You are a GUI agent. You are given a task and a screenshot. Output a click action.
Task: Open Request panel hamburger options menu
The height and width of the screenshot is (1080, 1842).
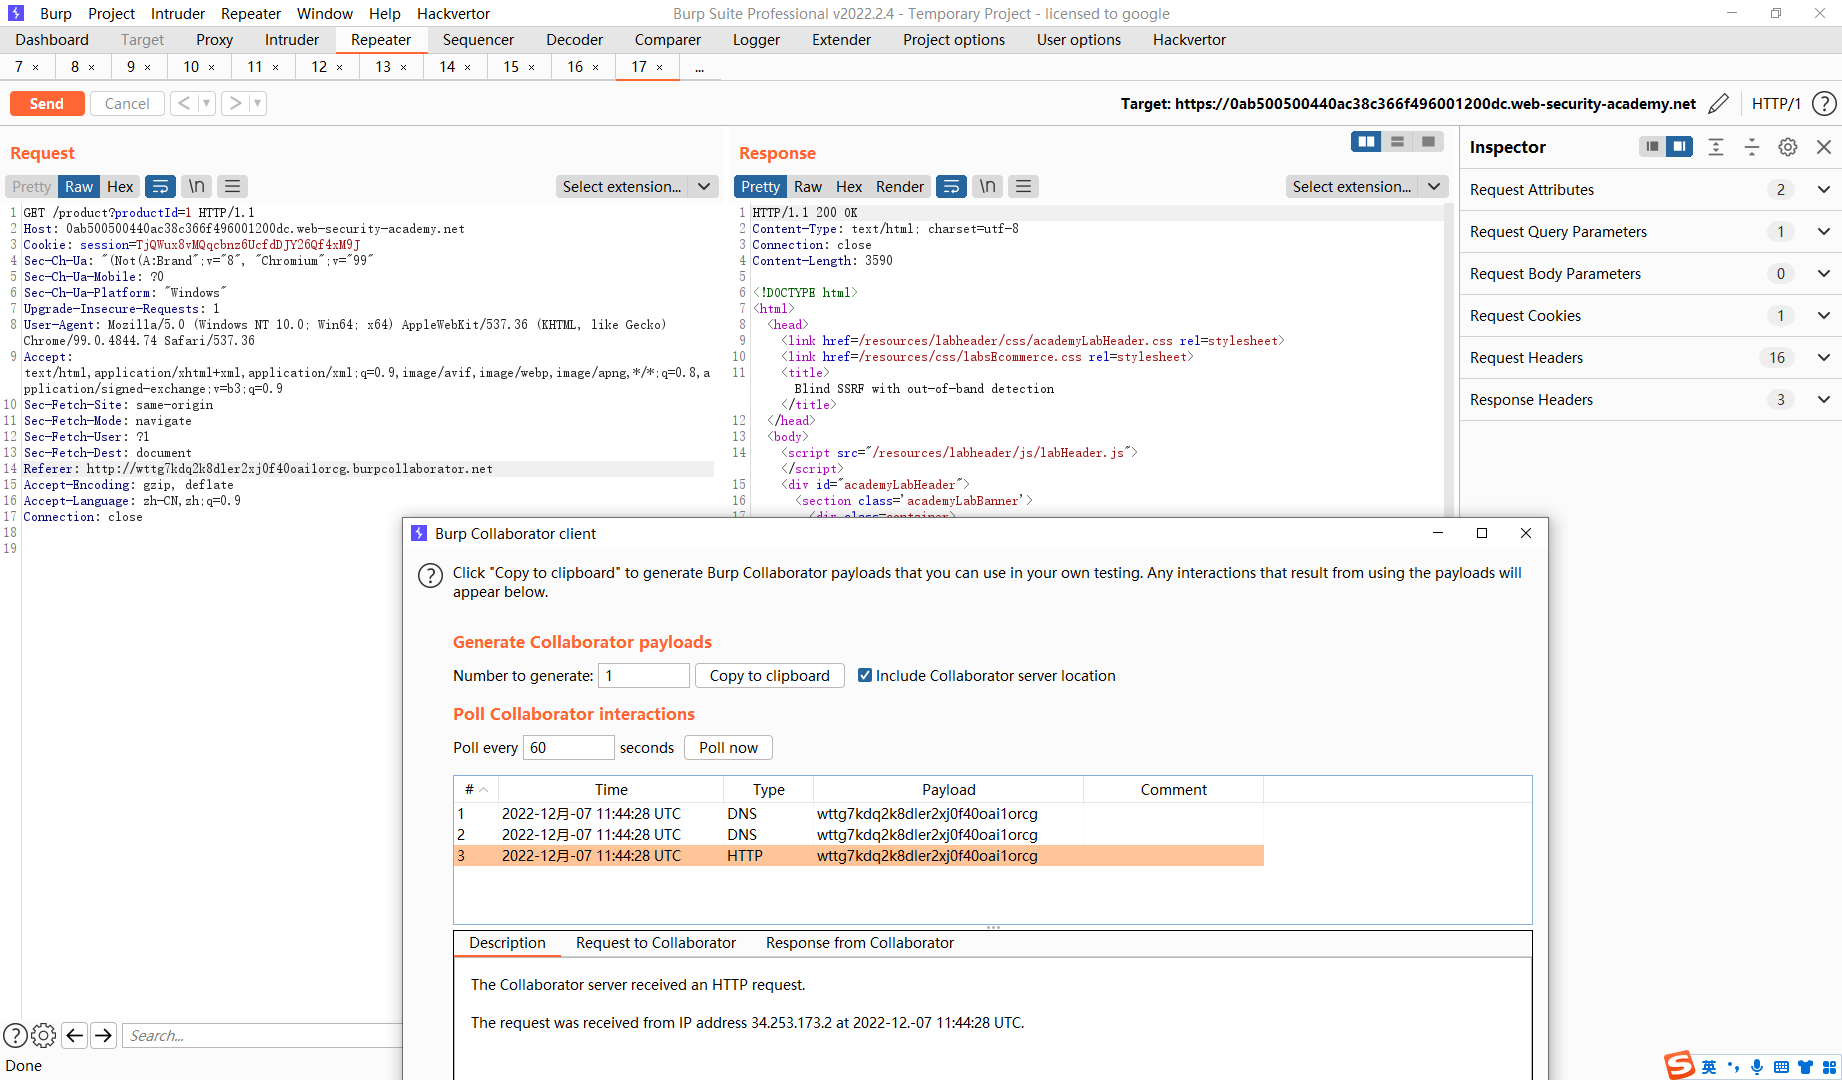pyautogui.click(x=233, y=187)
